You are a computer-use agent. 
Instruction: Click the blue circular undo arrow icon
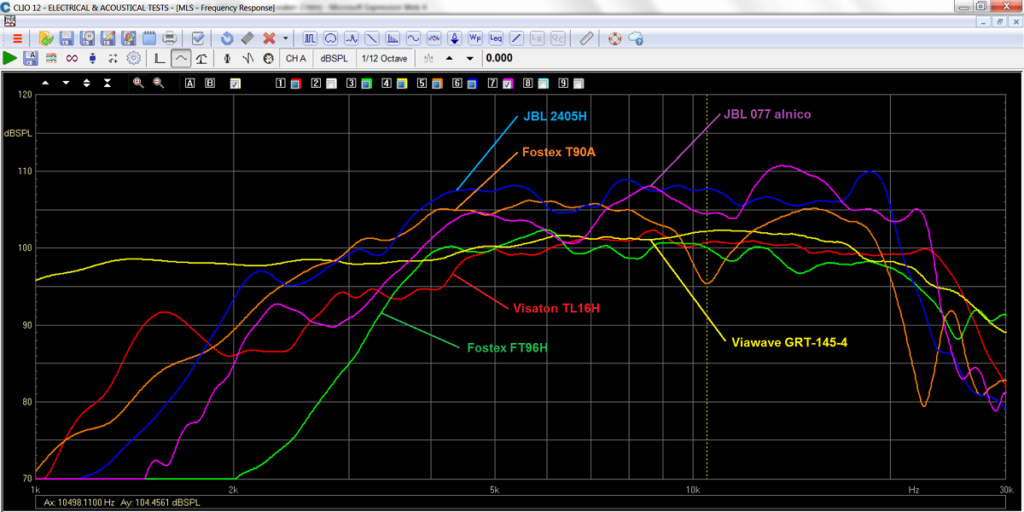pyautogui.click(x=227, y=38)
